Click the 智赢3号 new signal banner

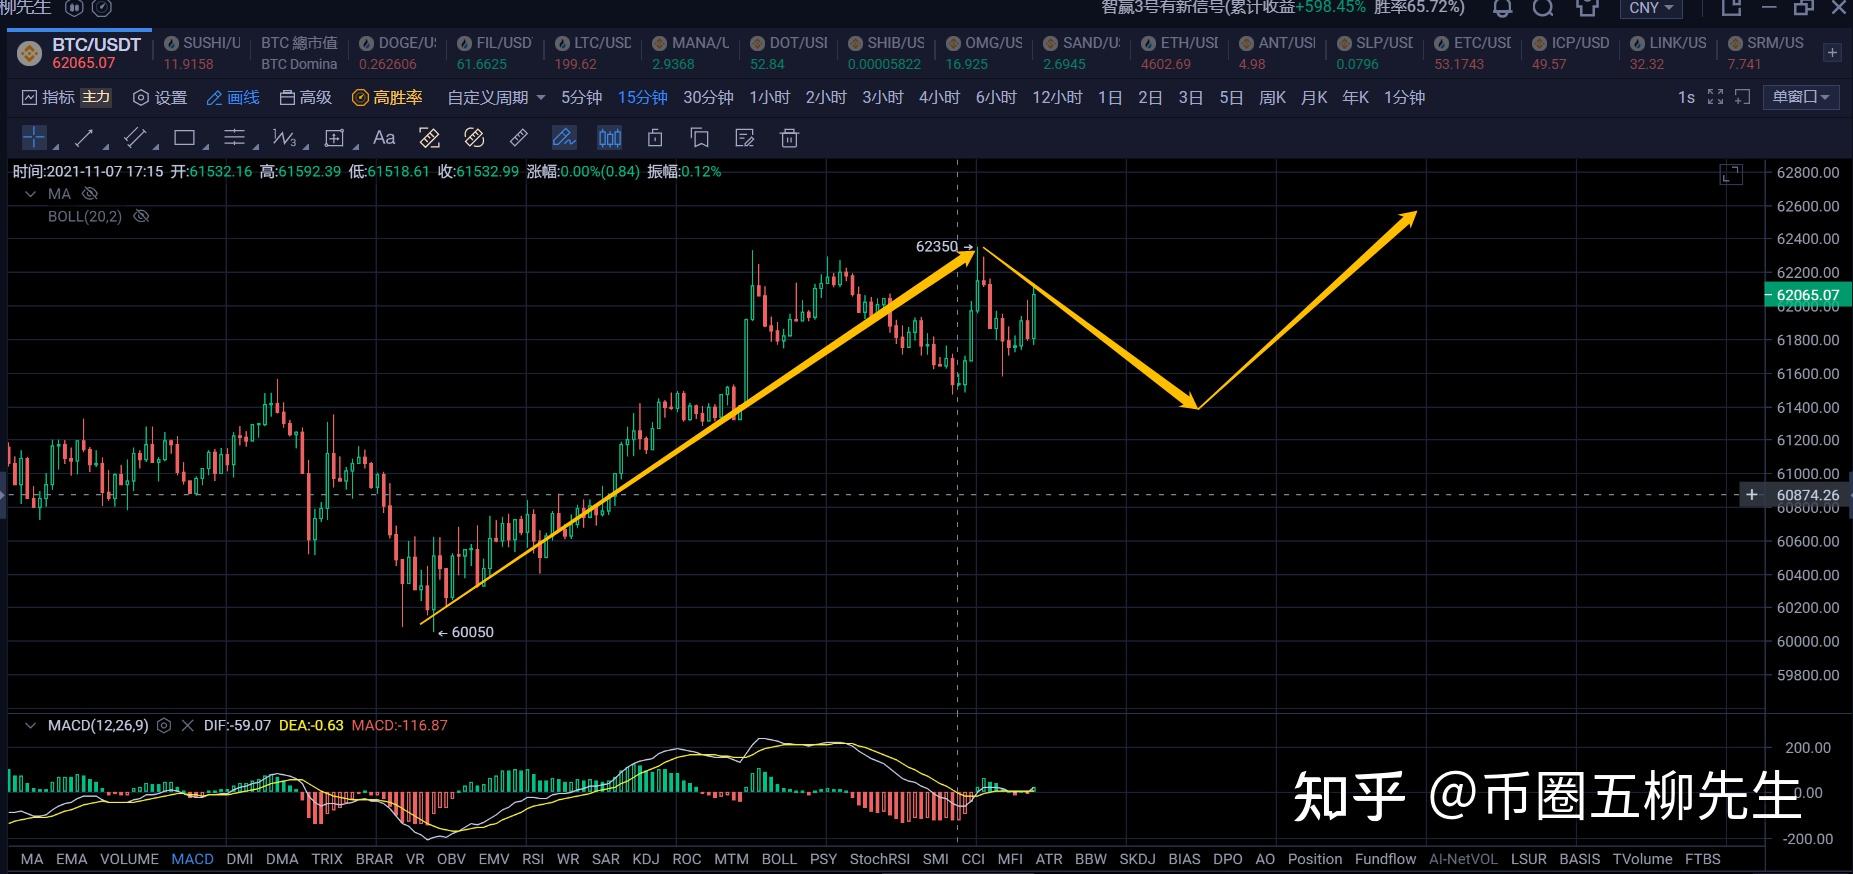point(1283,8)
